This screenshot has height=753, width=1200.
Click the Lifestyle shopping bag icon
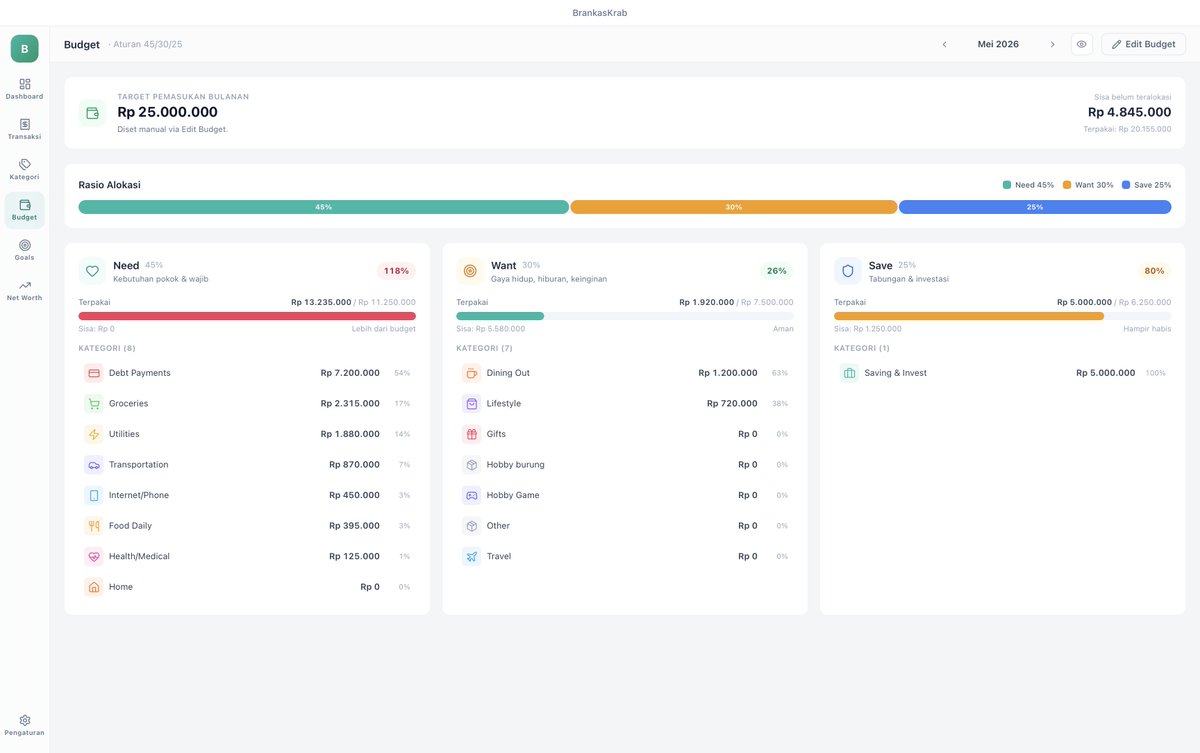point(471,404)
